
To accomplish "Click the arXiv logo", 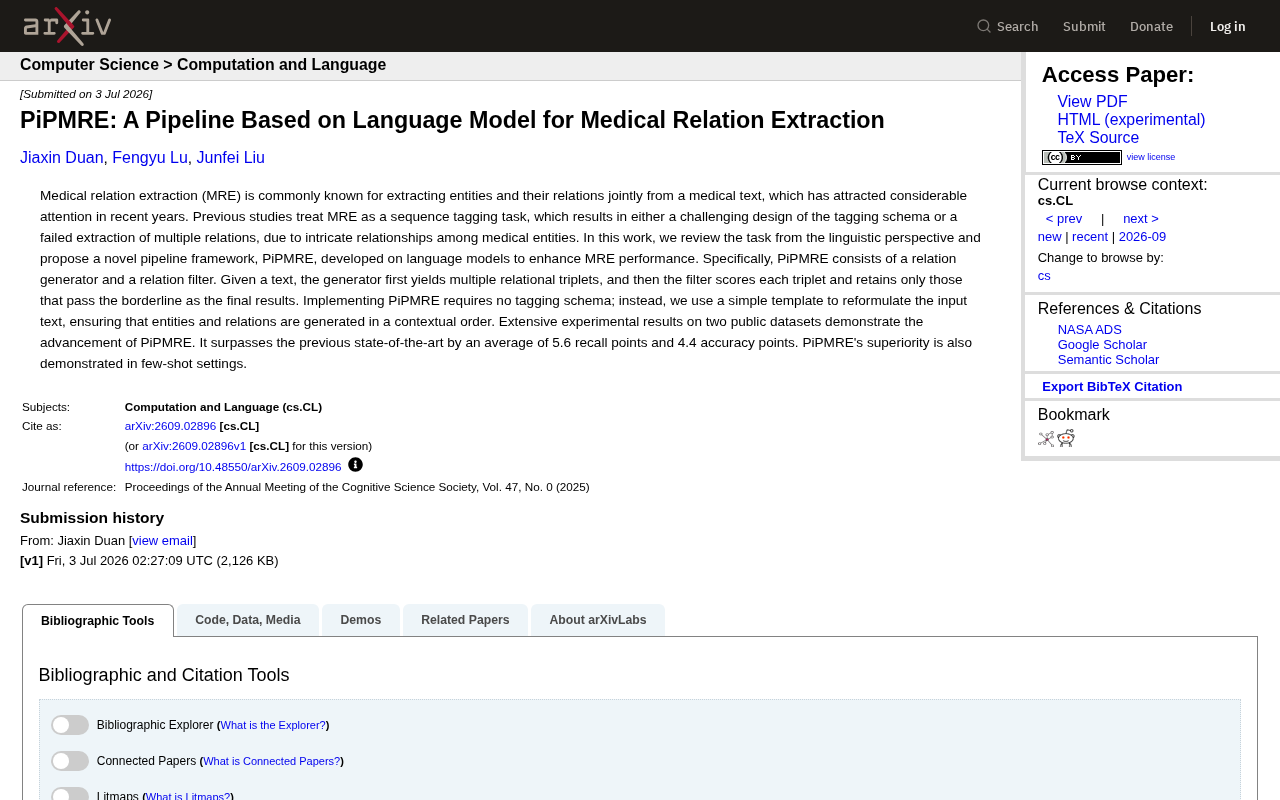I will (x=67, y=26).
